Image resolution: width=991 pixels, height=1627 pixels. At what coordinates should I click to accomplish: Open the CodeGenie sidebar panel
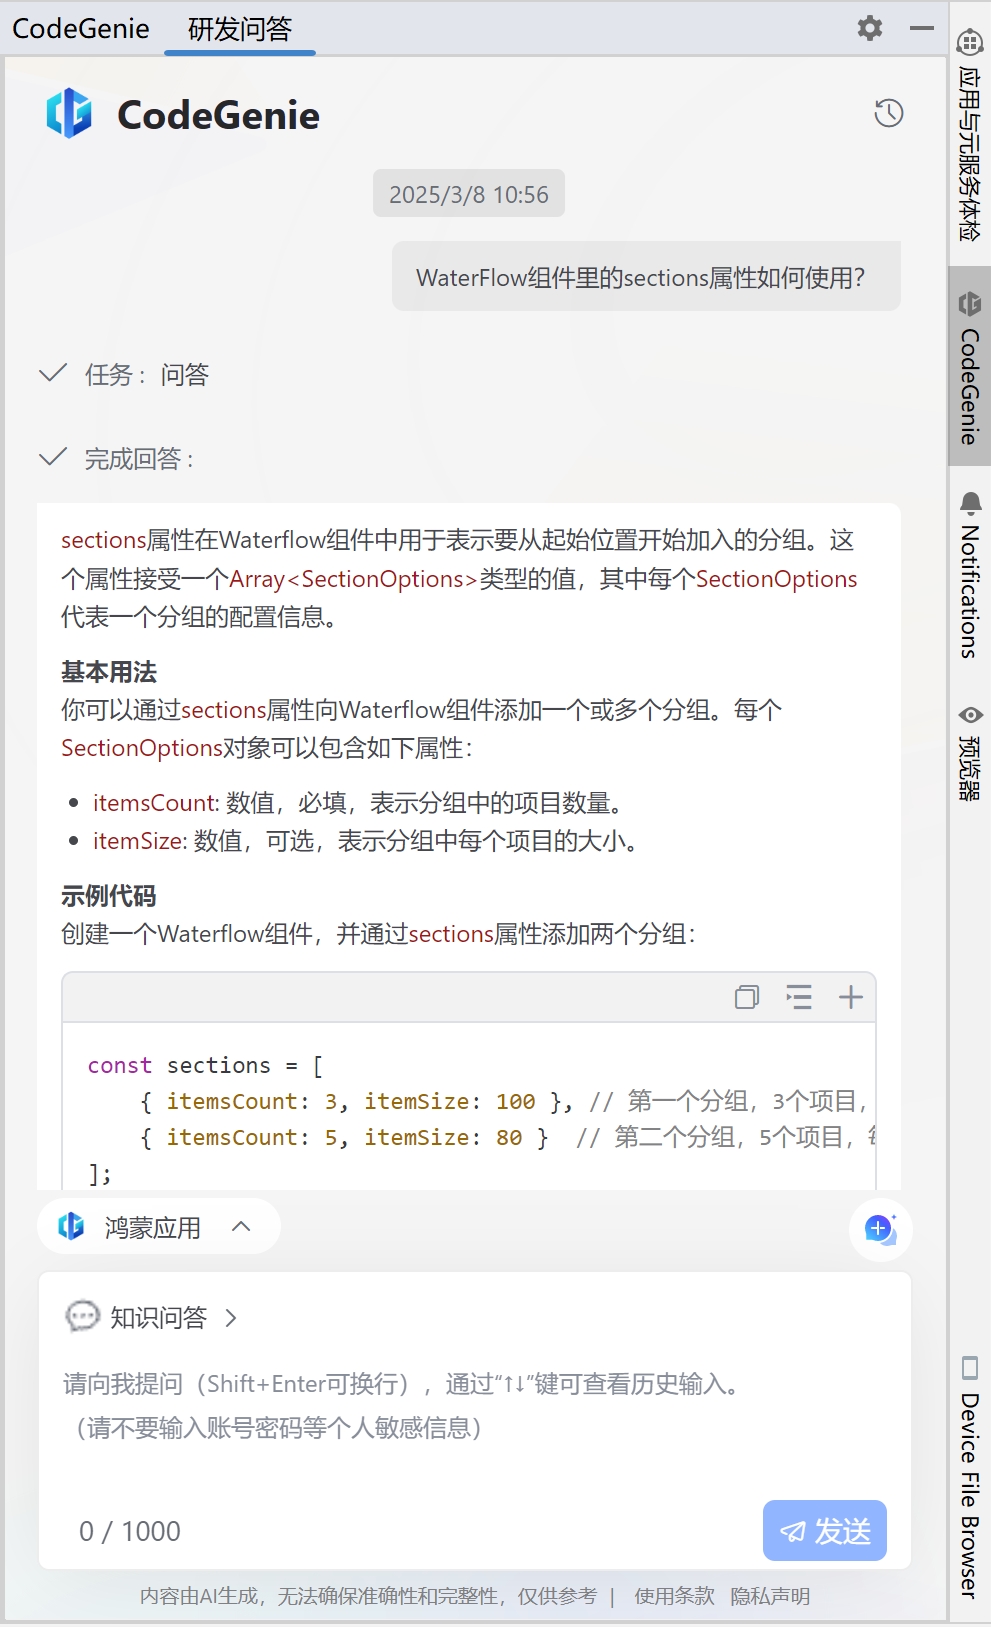[x=969, y=366]
